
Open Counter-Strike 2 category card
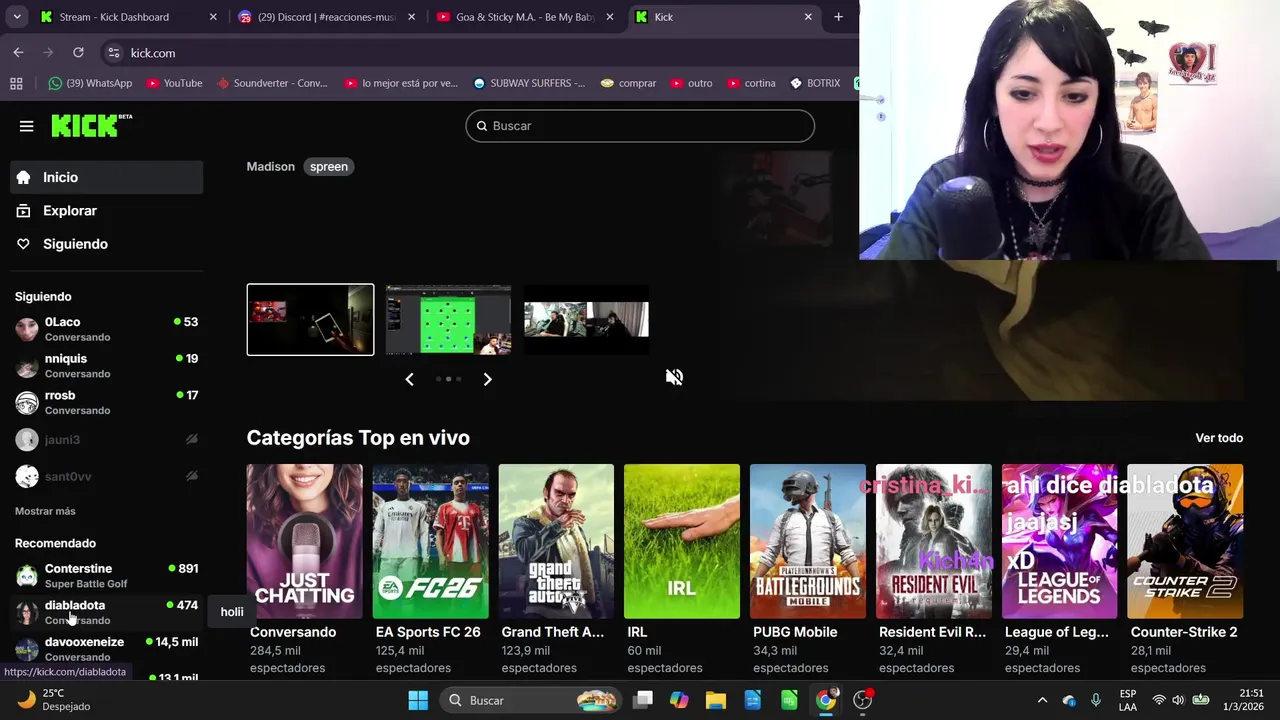1185,541
